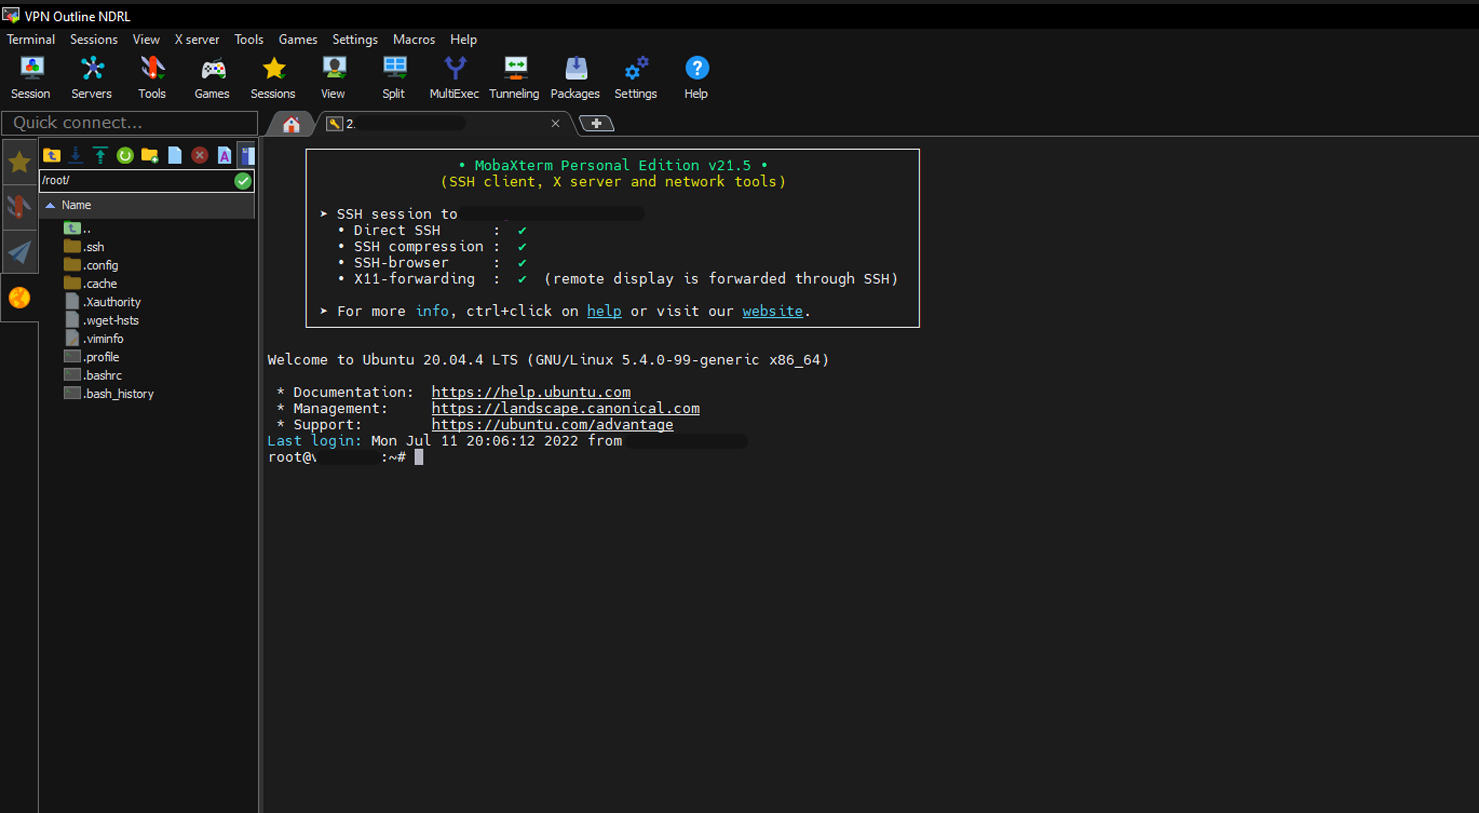Open the https://help.ubuntu.com link
This screenshot has height=813, width=1479.
pos(531,392)
